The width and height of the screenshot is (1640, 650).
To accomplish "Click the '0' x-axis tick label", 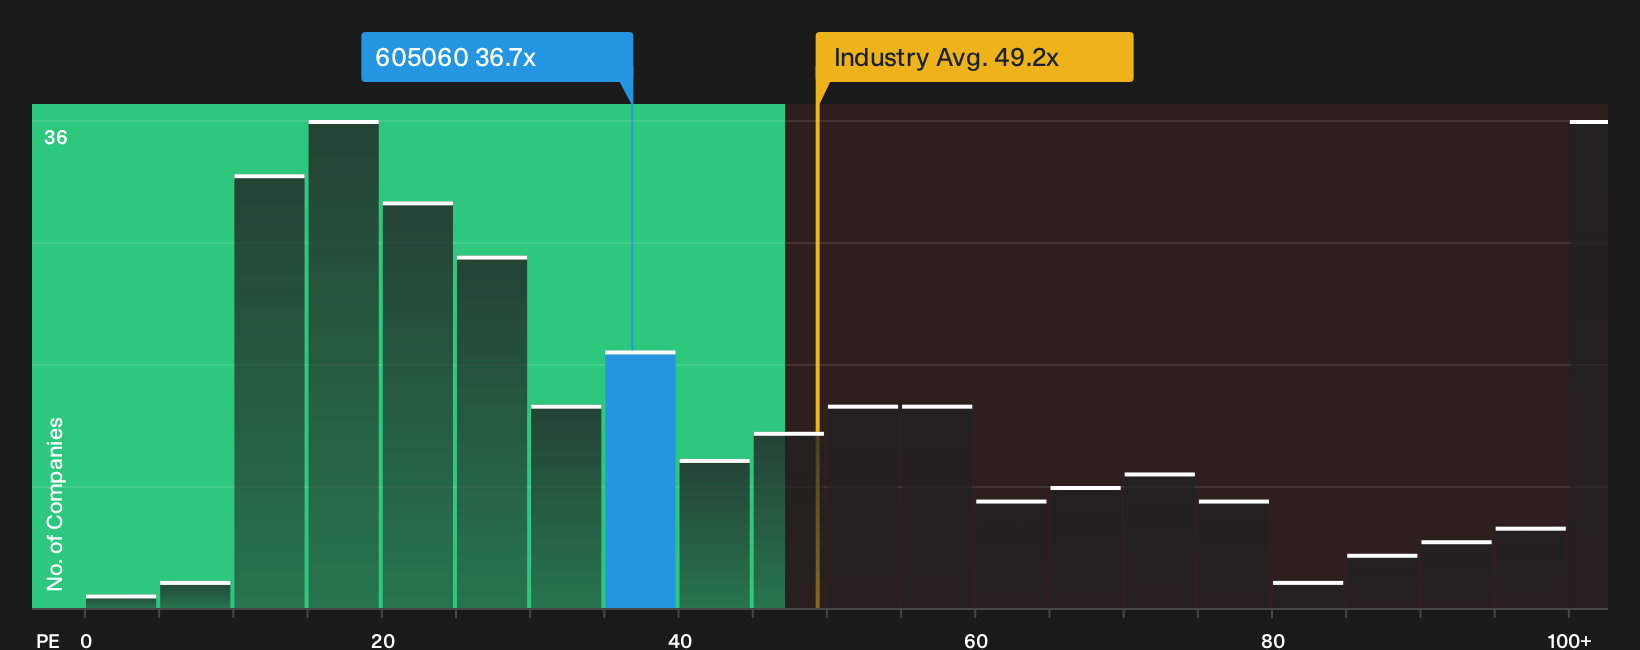I will coord(86,641).
